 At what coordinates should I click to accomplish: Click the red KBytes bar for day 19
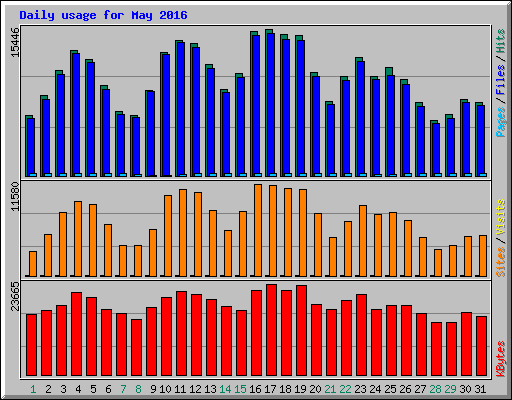(x=301, y=330)
